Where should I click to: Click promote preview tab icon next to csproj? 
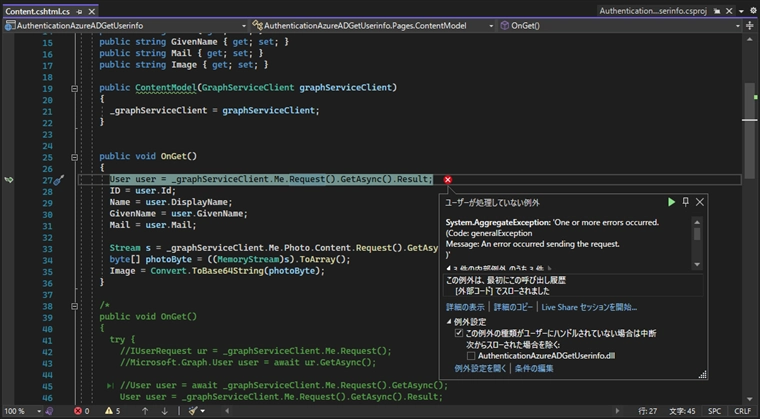(717, 11)
